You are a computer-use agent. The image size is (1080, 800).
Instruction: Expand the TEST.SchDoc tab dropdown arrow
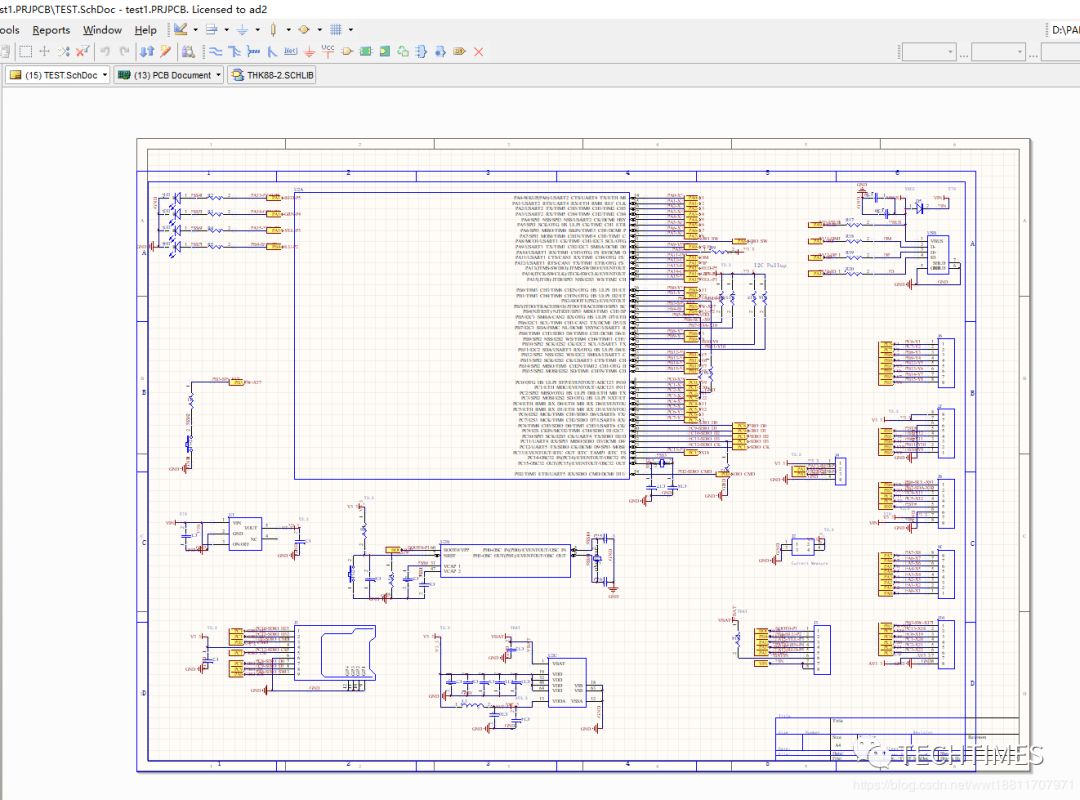pos(104,75)
